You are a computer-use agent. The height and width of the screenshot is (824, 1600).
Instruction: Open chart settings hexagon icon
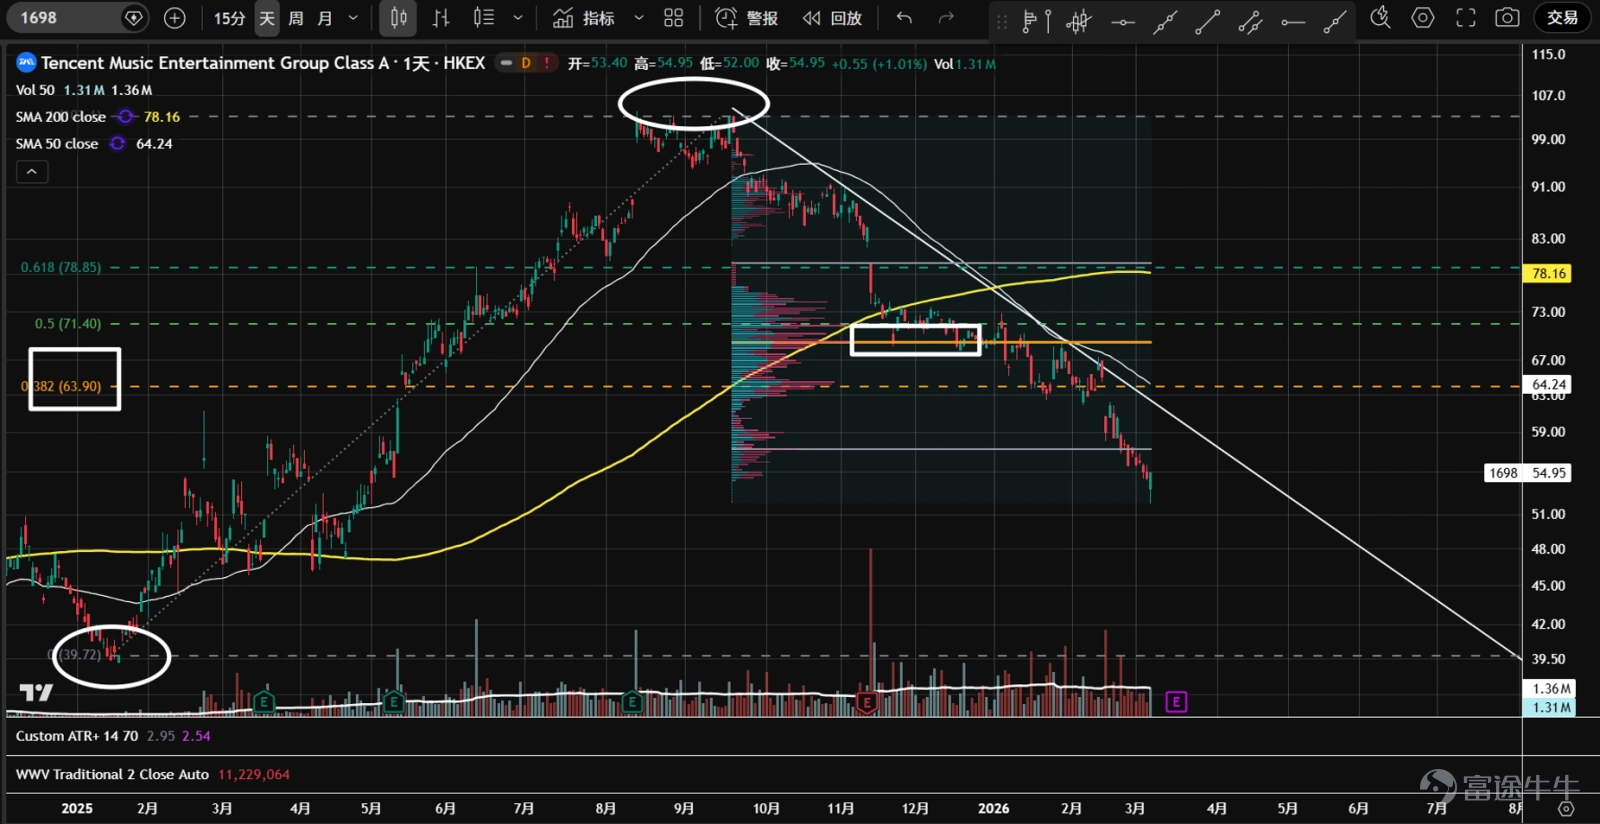1423,18
